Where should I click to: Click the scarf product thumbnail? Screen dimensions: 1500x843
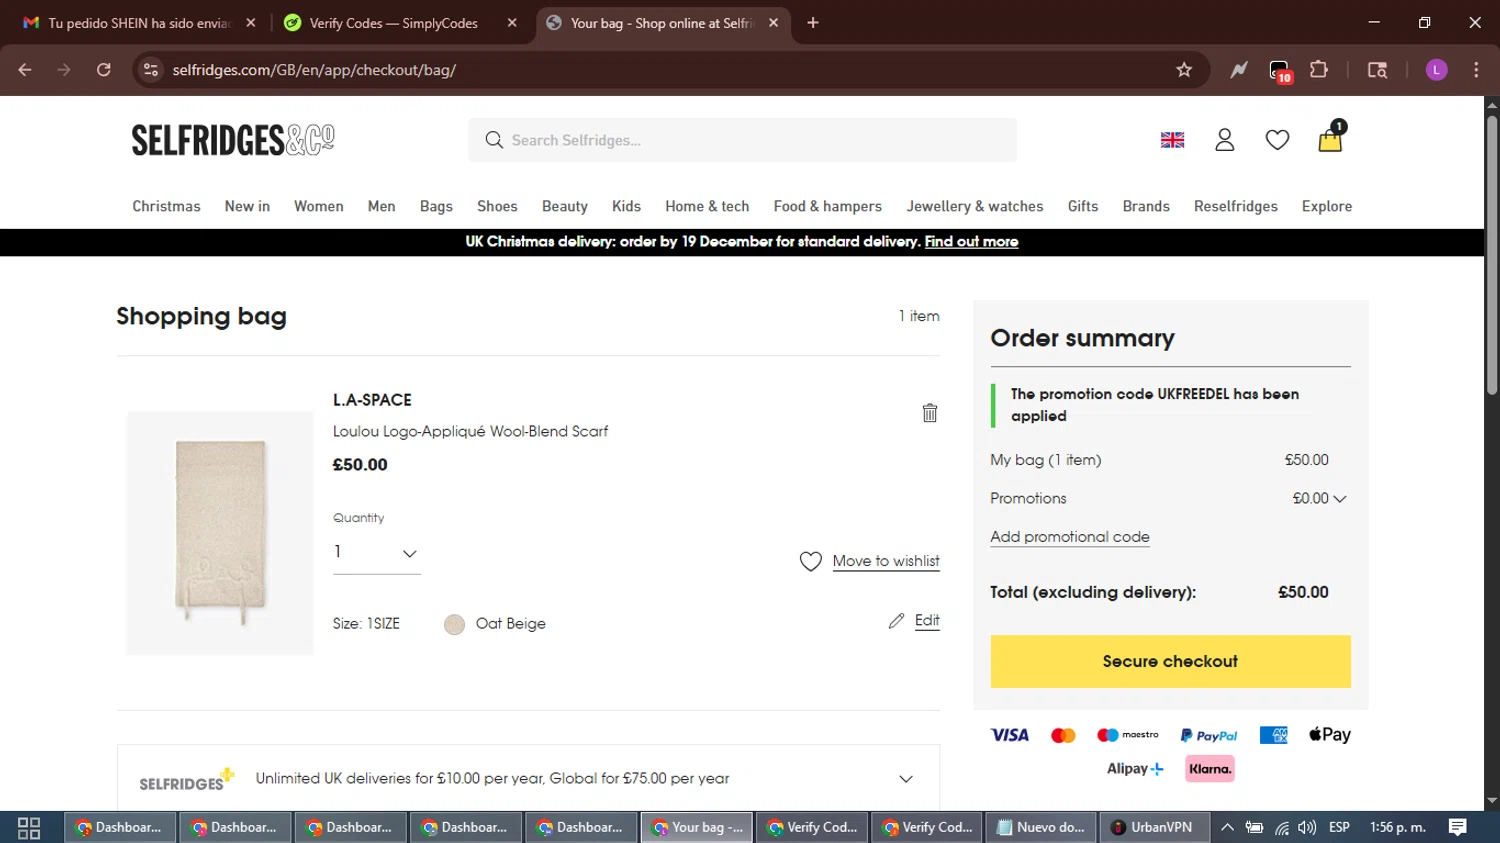[220, 533]
